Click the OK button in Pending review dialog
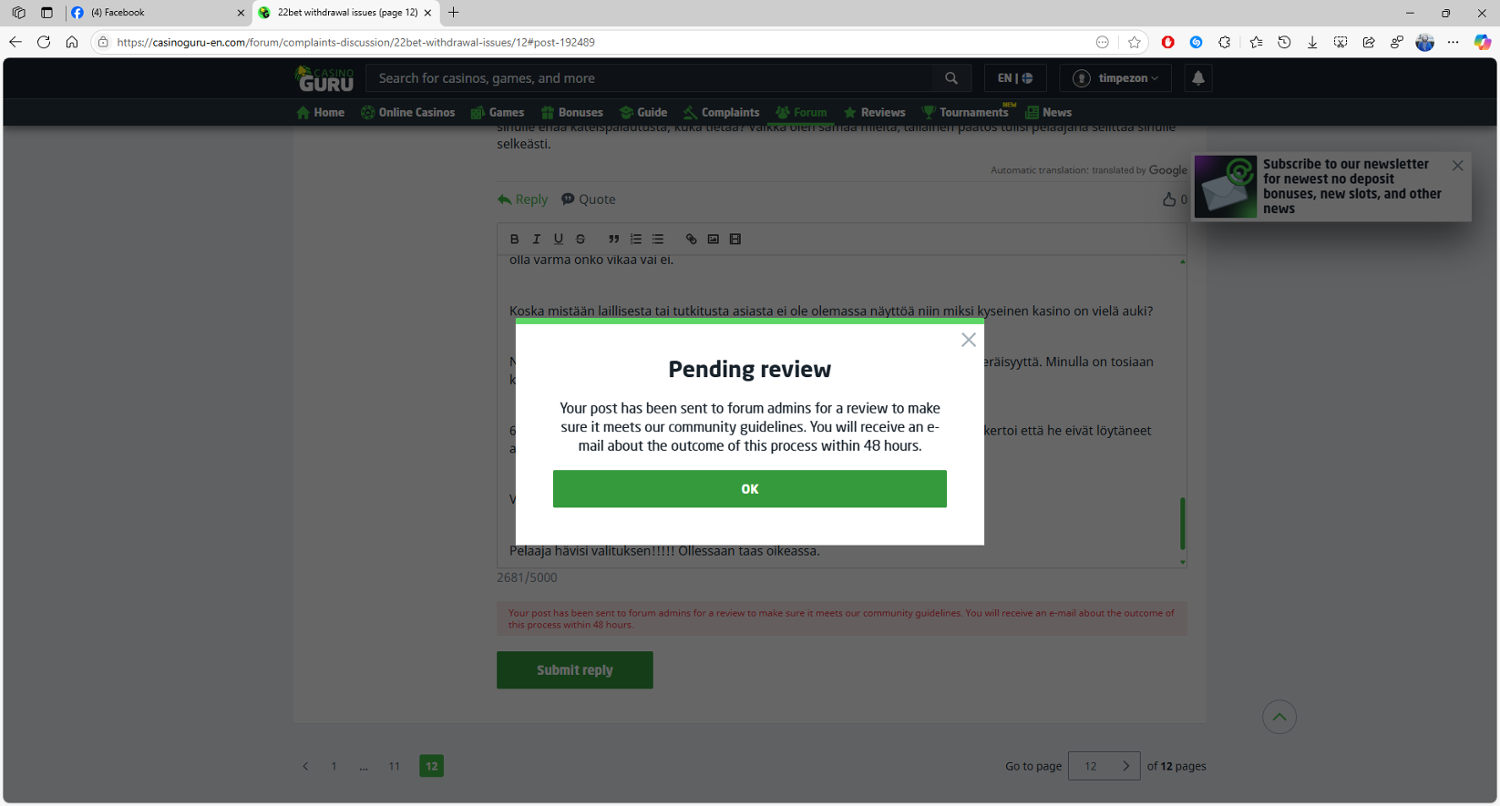Viewport: 1500px width, 806px height. tap(749, 489)
